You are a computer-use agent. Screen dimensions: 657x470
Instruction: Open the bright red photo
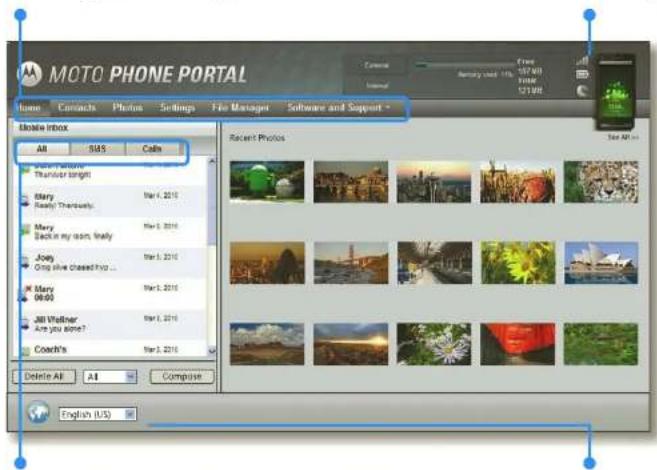(518, 344)
